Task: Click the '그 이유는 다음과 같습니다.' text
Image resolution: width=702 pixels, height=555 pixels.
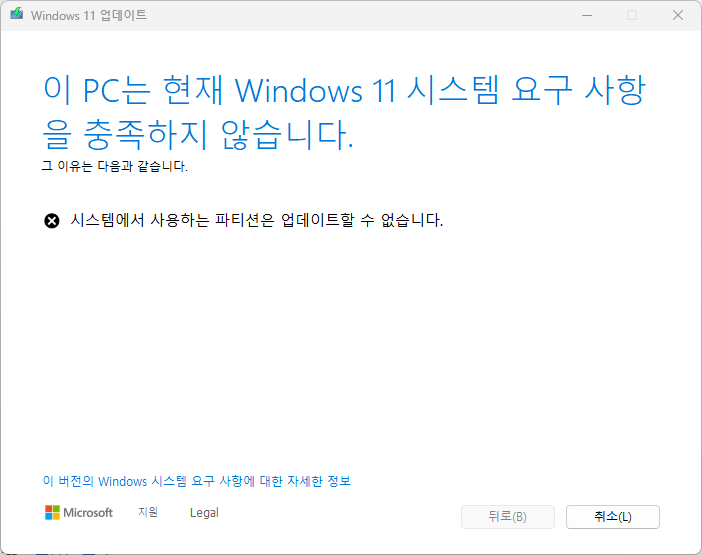Action: (x=115, y=166)
